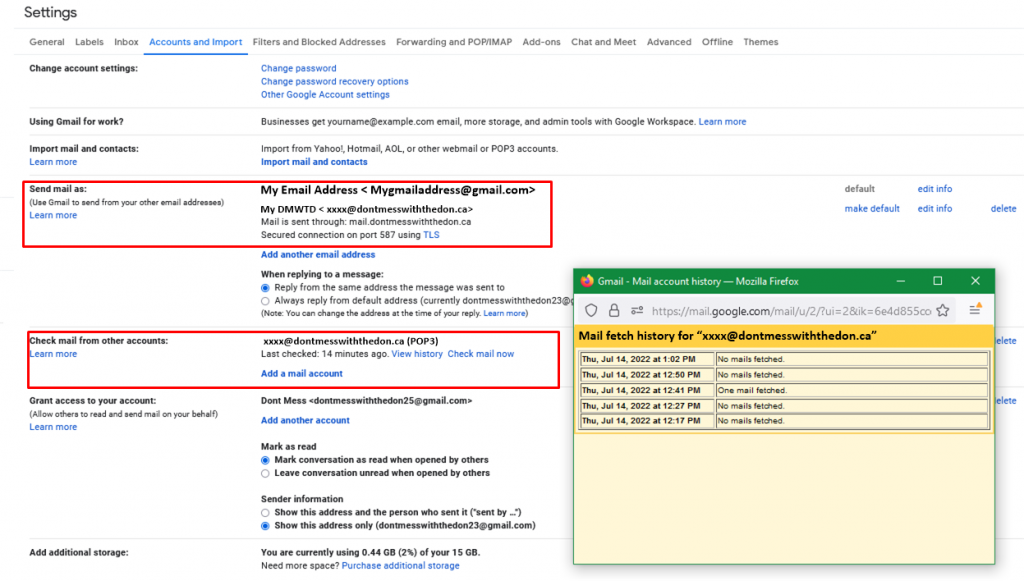The height and width of the screenshot is (581, 1024).
Task: Maximize the Mail account history window
Action: tap(938, 281)
